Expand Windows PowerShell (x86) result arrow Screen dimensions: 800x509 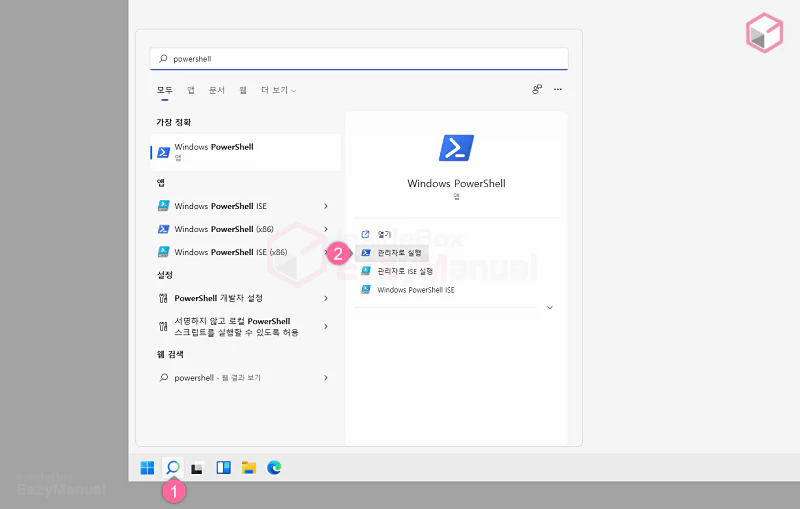click(x=326, y=229)
